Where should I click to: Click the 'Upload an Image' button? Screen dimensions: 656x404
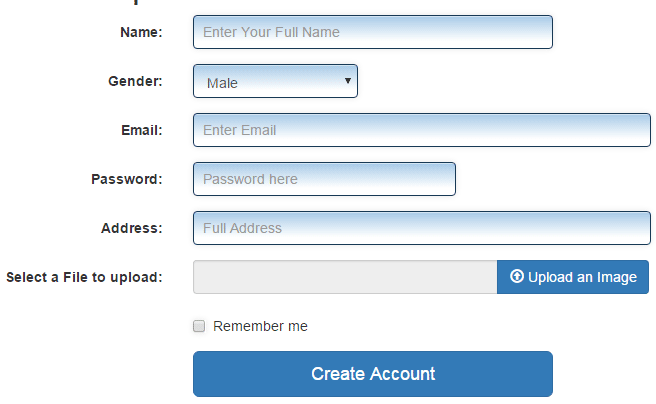pyautogui.click(x=573, y=277)
